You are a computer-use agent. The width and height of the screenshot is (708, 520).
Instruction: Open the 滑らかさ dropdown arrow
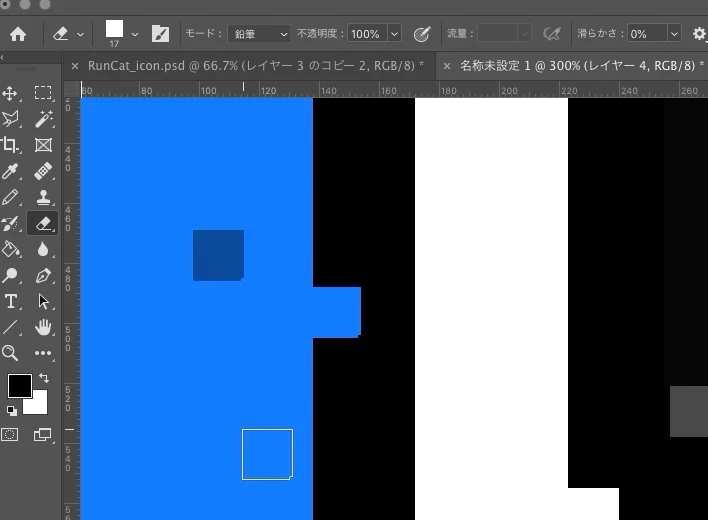pos(674,34)
